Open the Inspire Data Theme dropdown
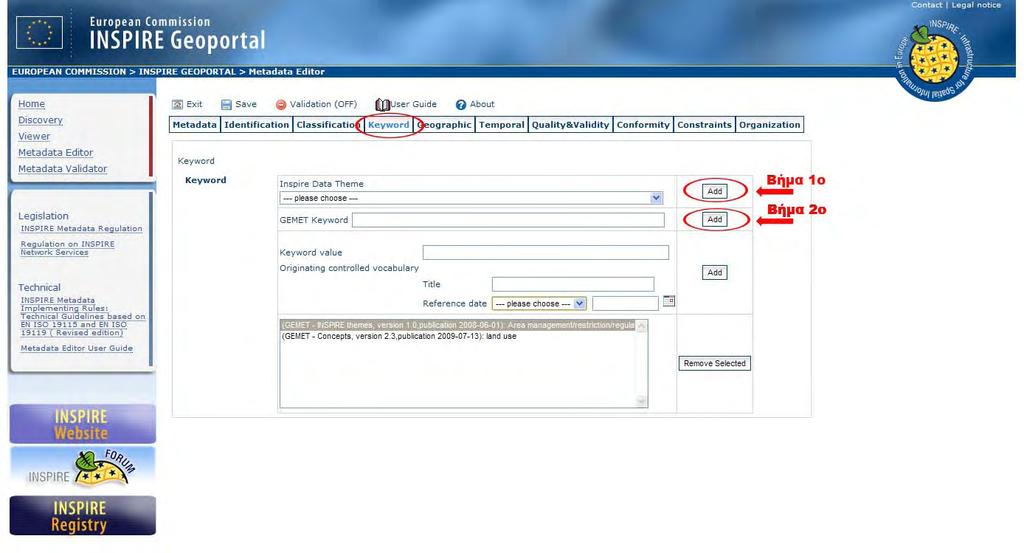This screenshot has width=1024, height=553. [471, 198]
